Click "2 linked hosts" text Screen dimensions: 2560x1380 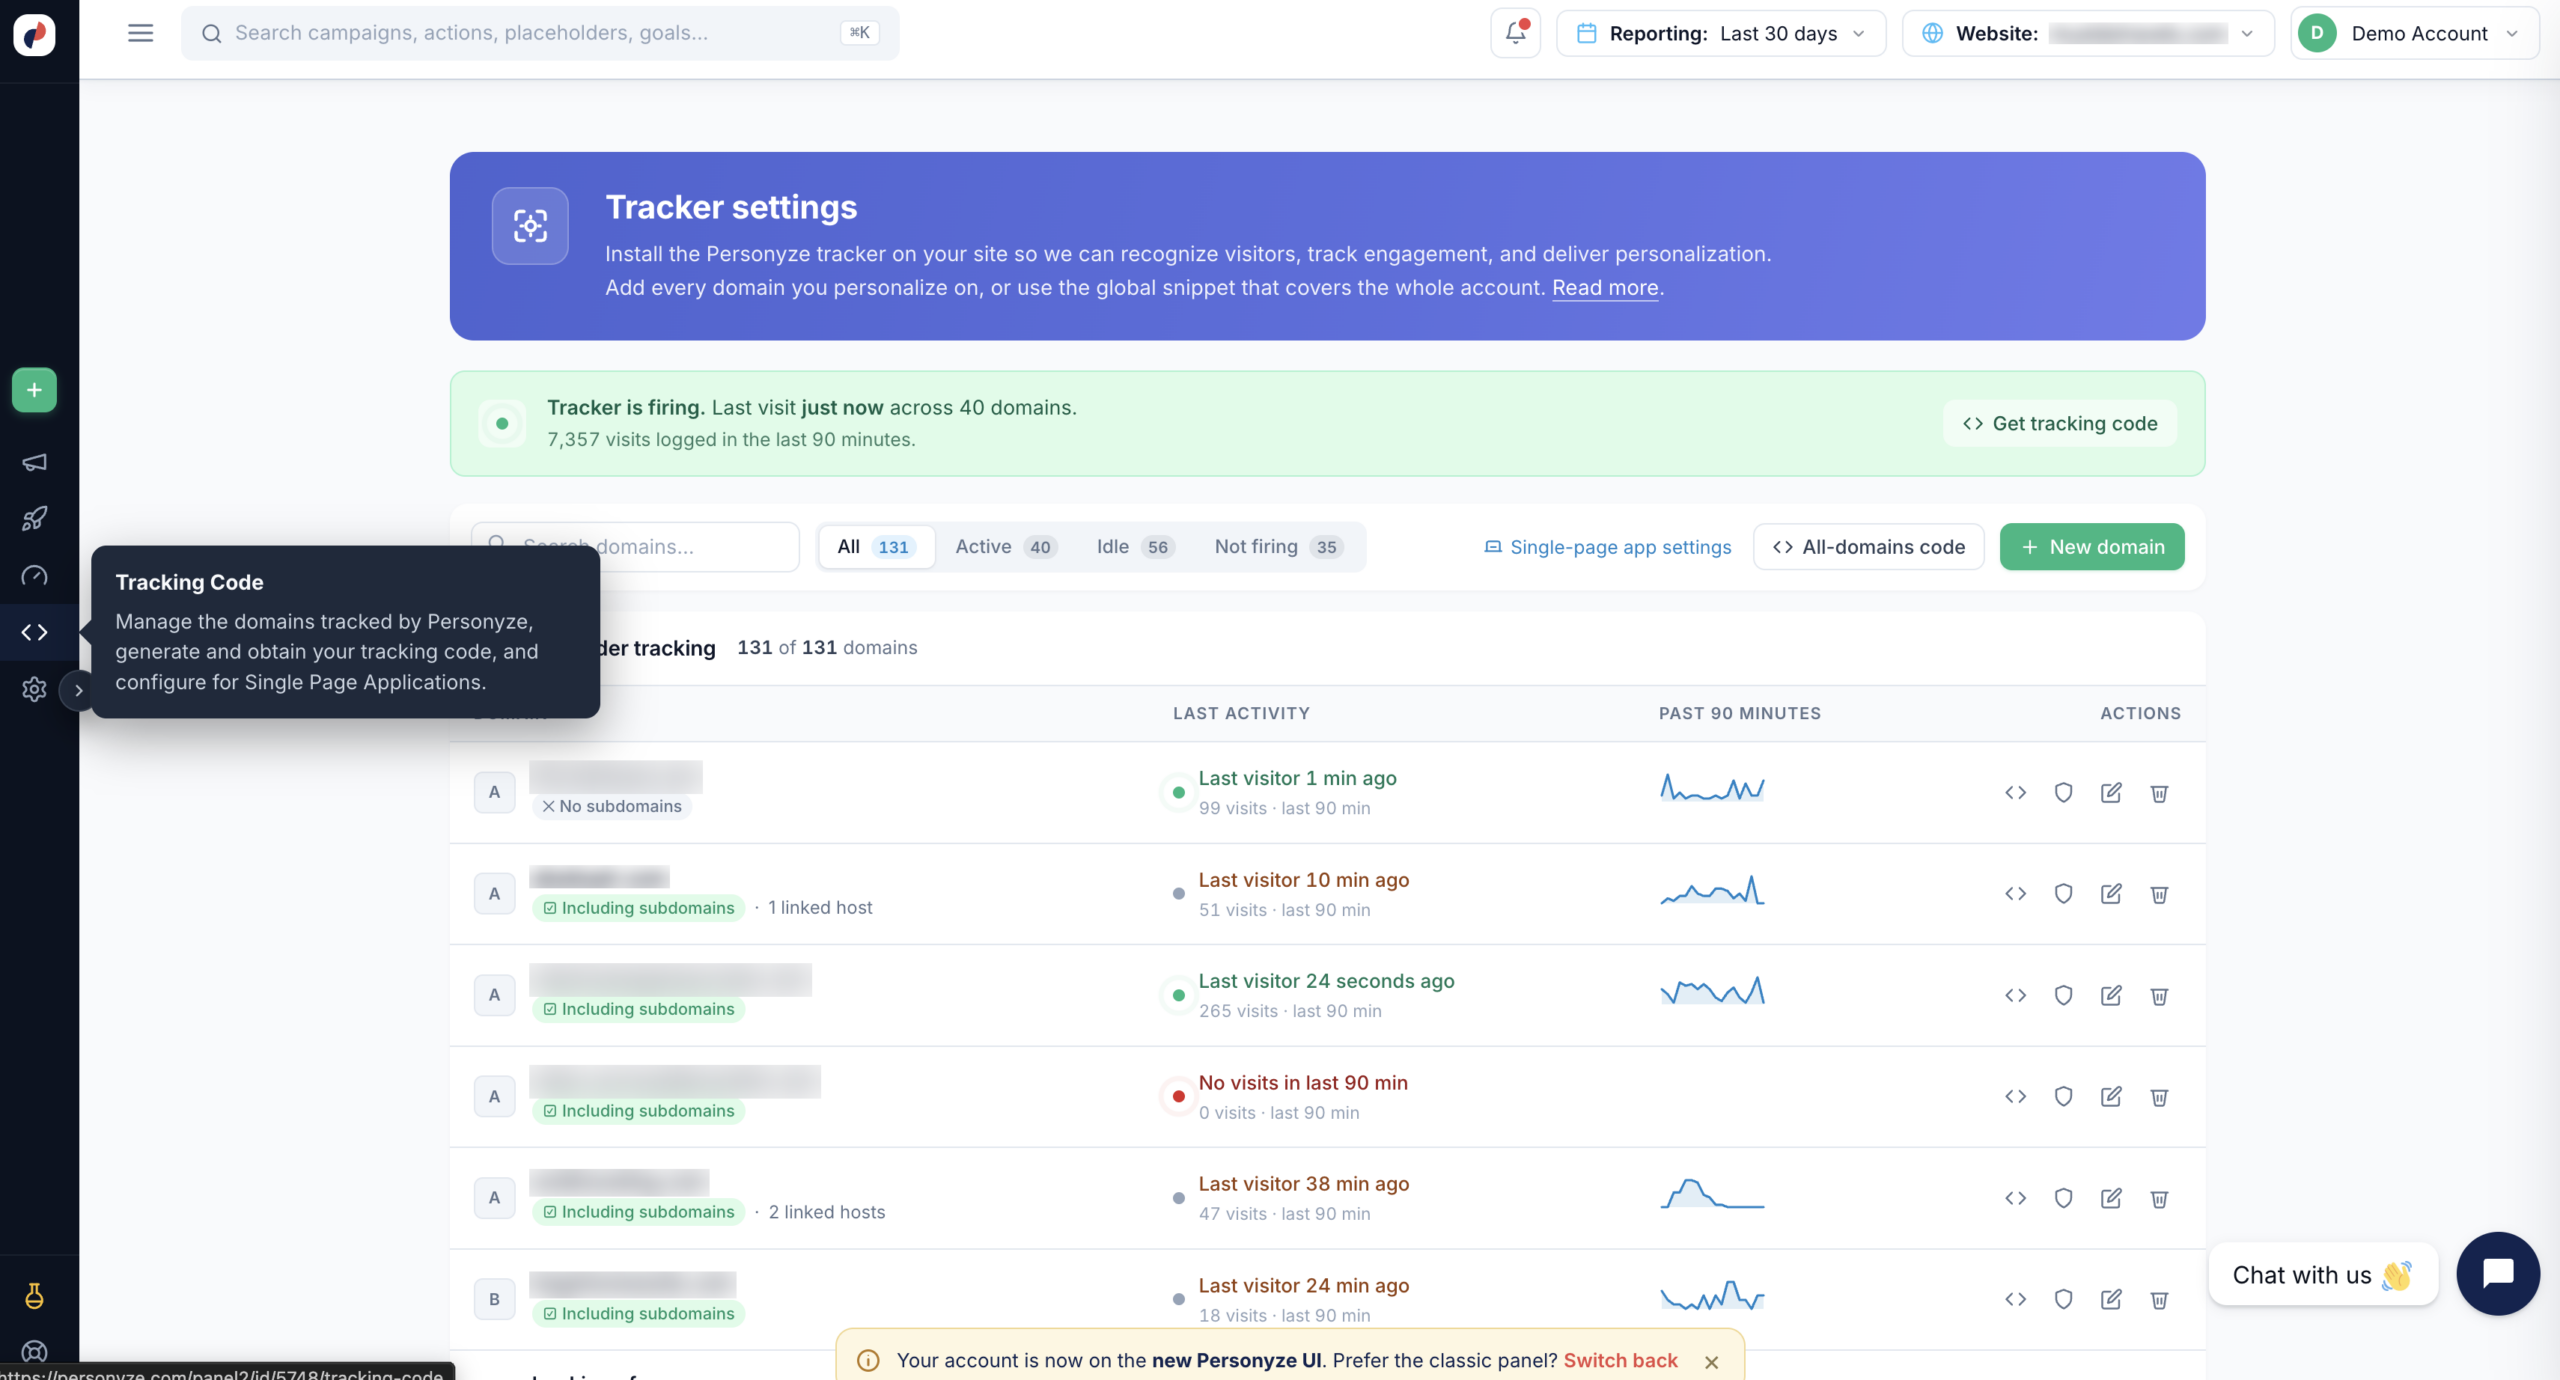[x=827, y=1212]
